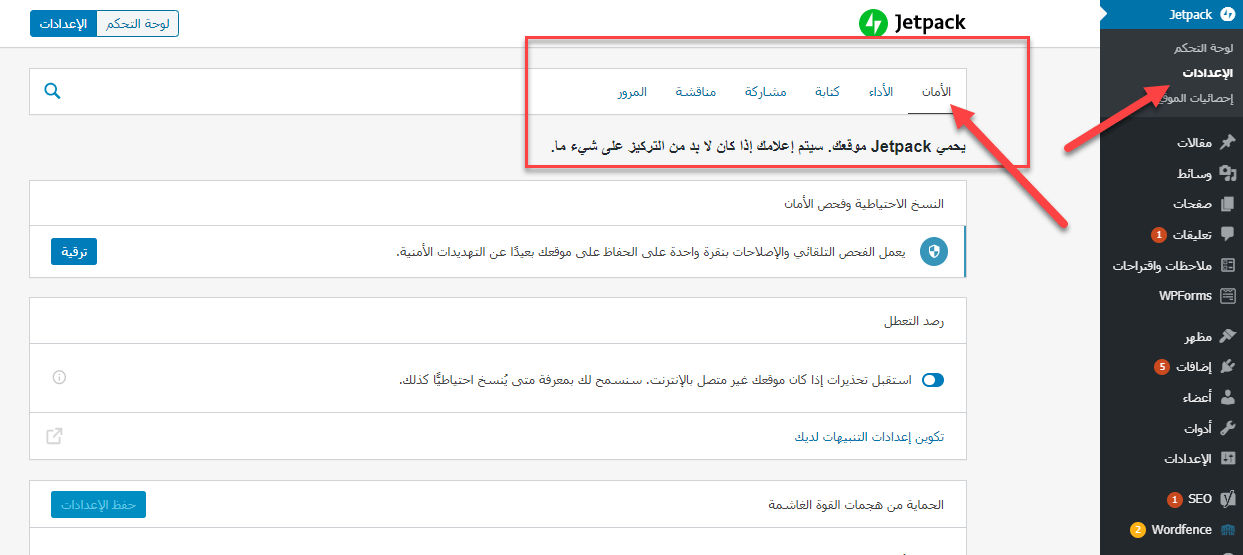Switch to the الأداء tab
This screenshot has height=555, width=1243.
pos(881,92)
